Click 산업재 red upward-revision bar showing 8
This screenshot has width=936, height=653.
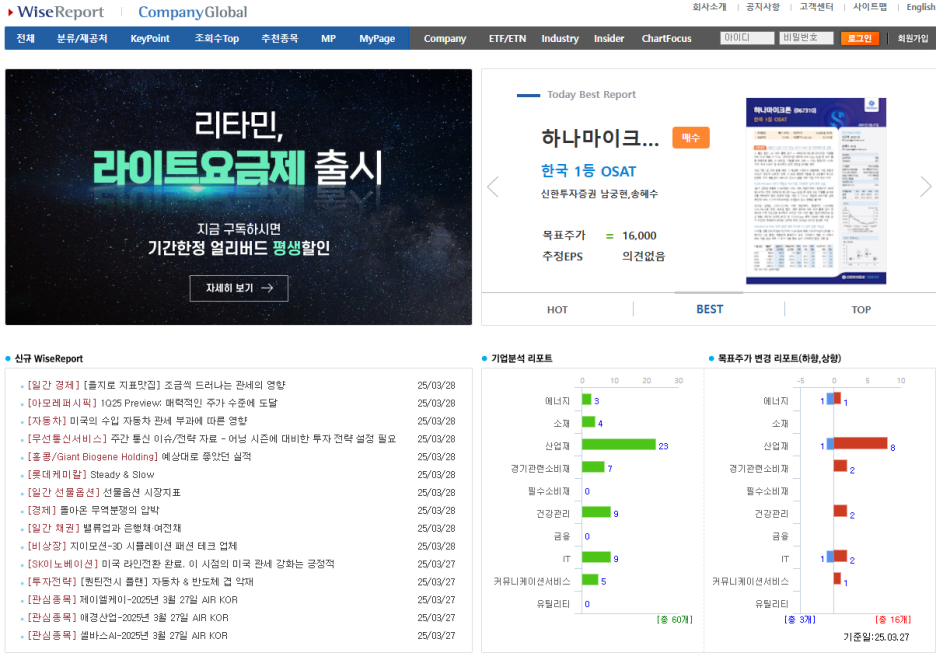point(860,443)
